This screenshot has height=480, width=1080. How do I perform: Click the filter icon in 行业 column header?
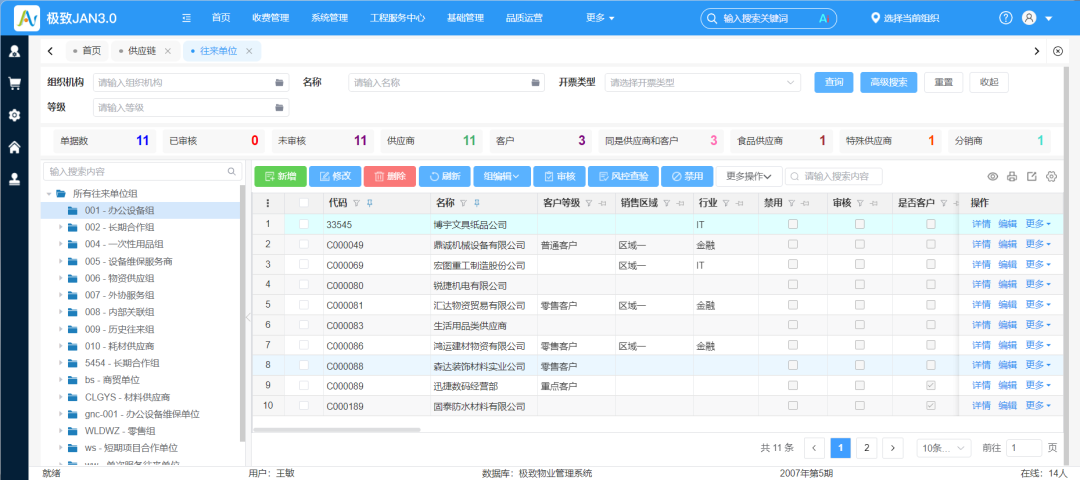(x=726, y=203)
